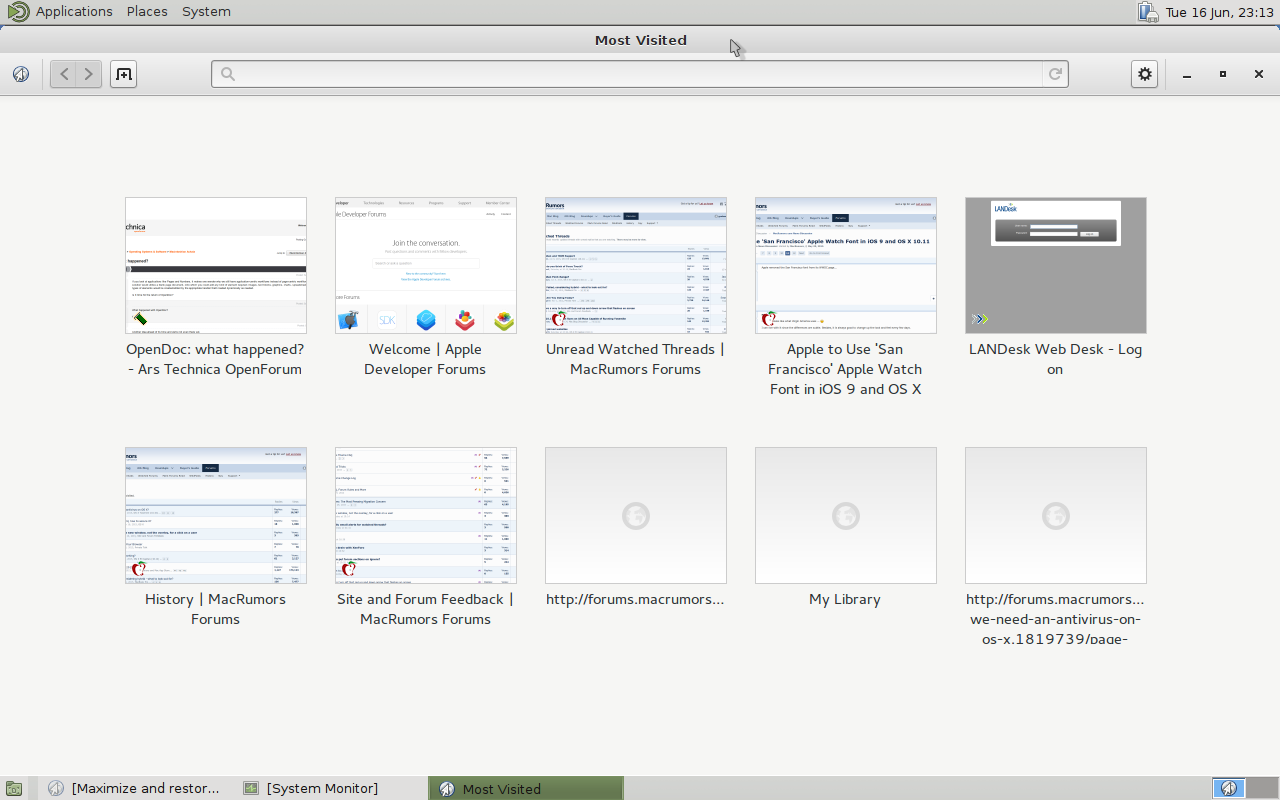Open the History MacRumors Forums thumbnail

coord(216,515)
